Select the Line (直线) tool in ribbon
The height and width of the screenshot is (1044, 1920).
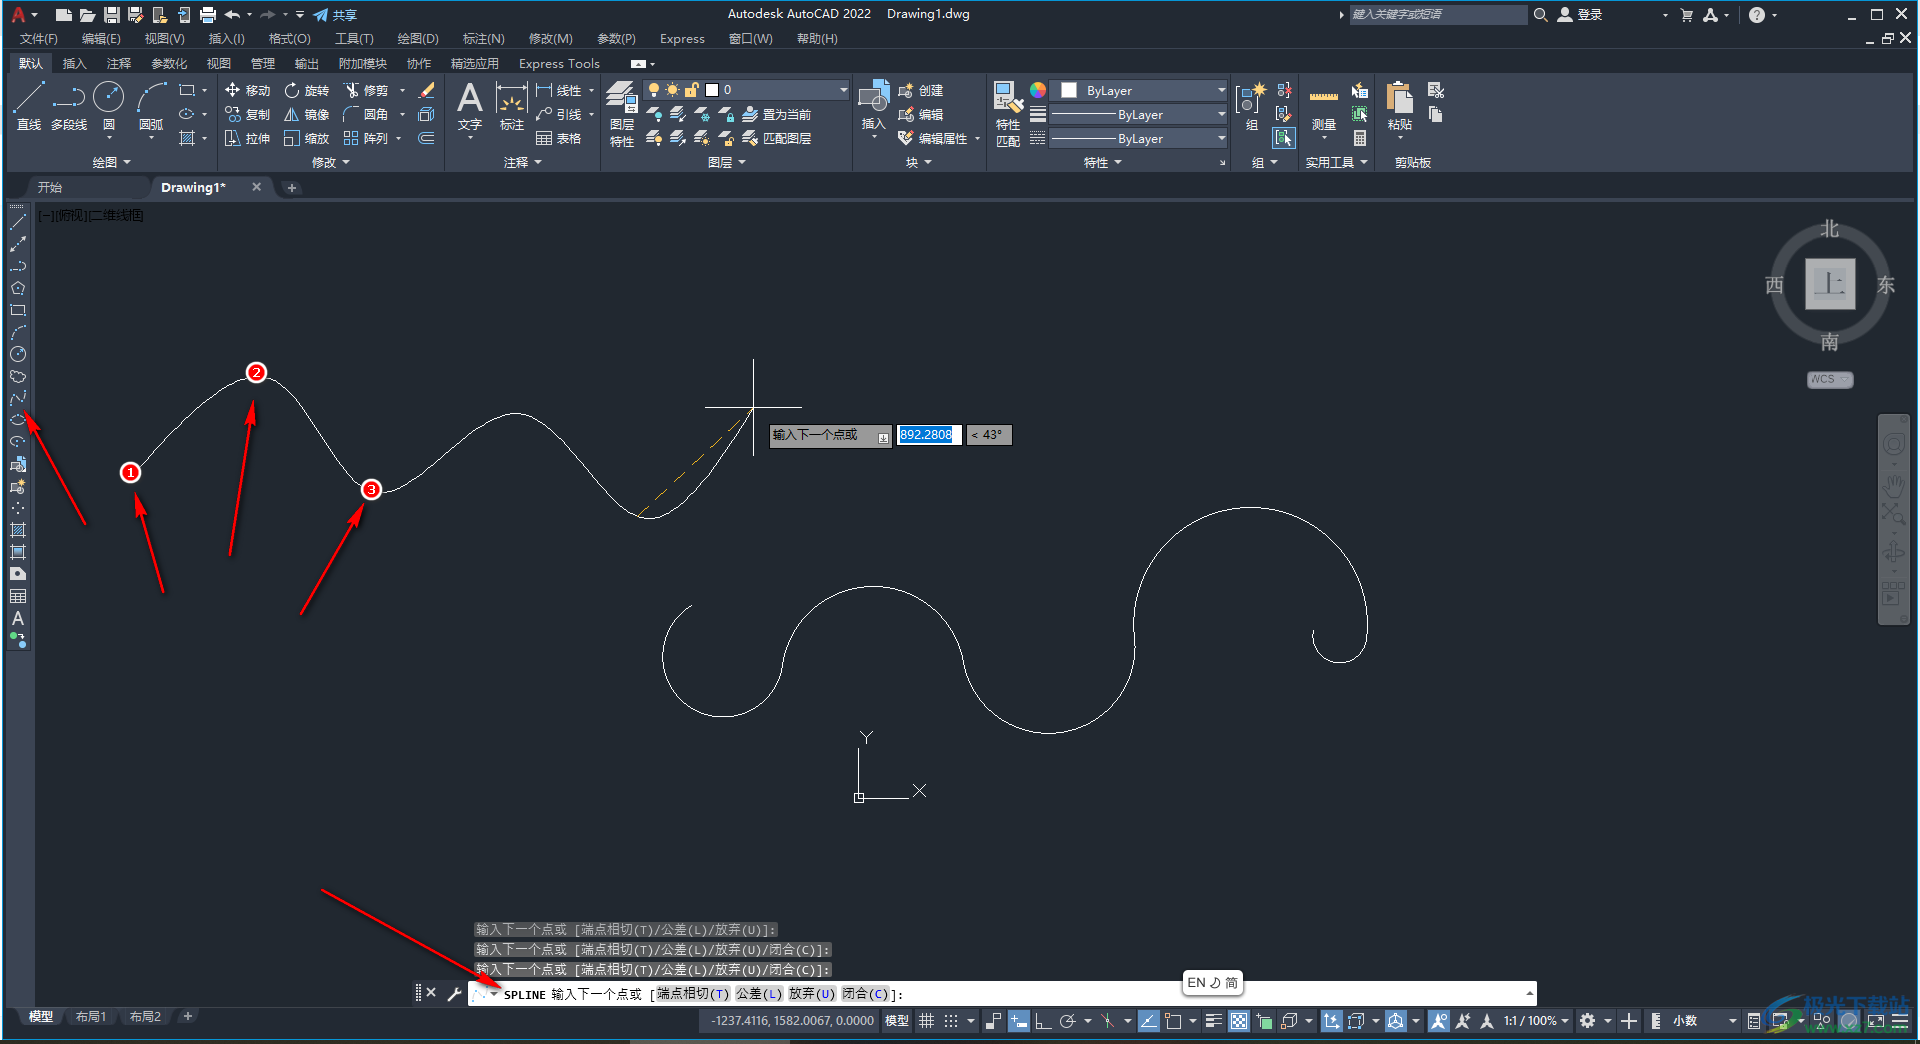28,106
